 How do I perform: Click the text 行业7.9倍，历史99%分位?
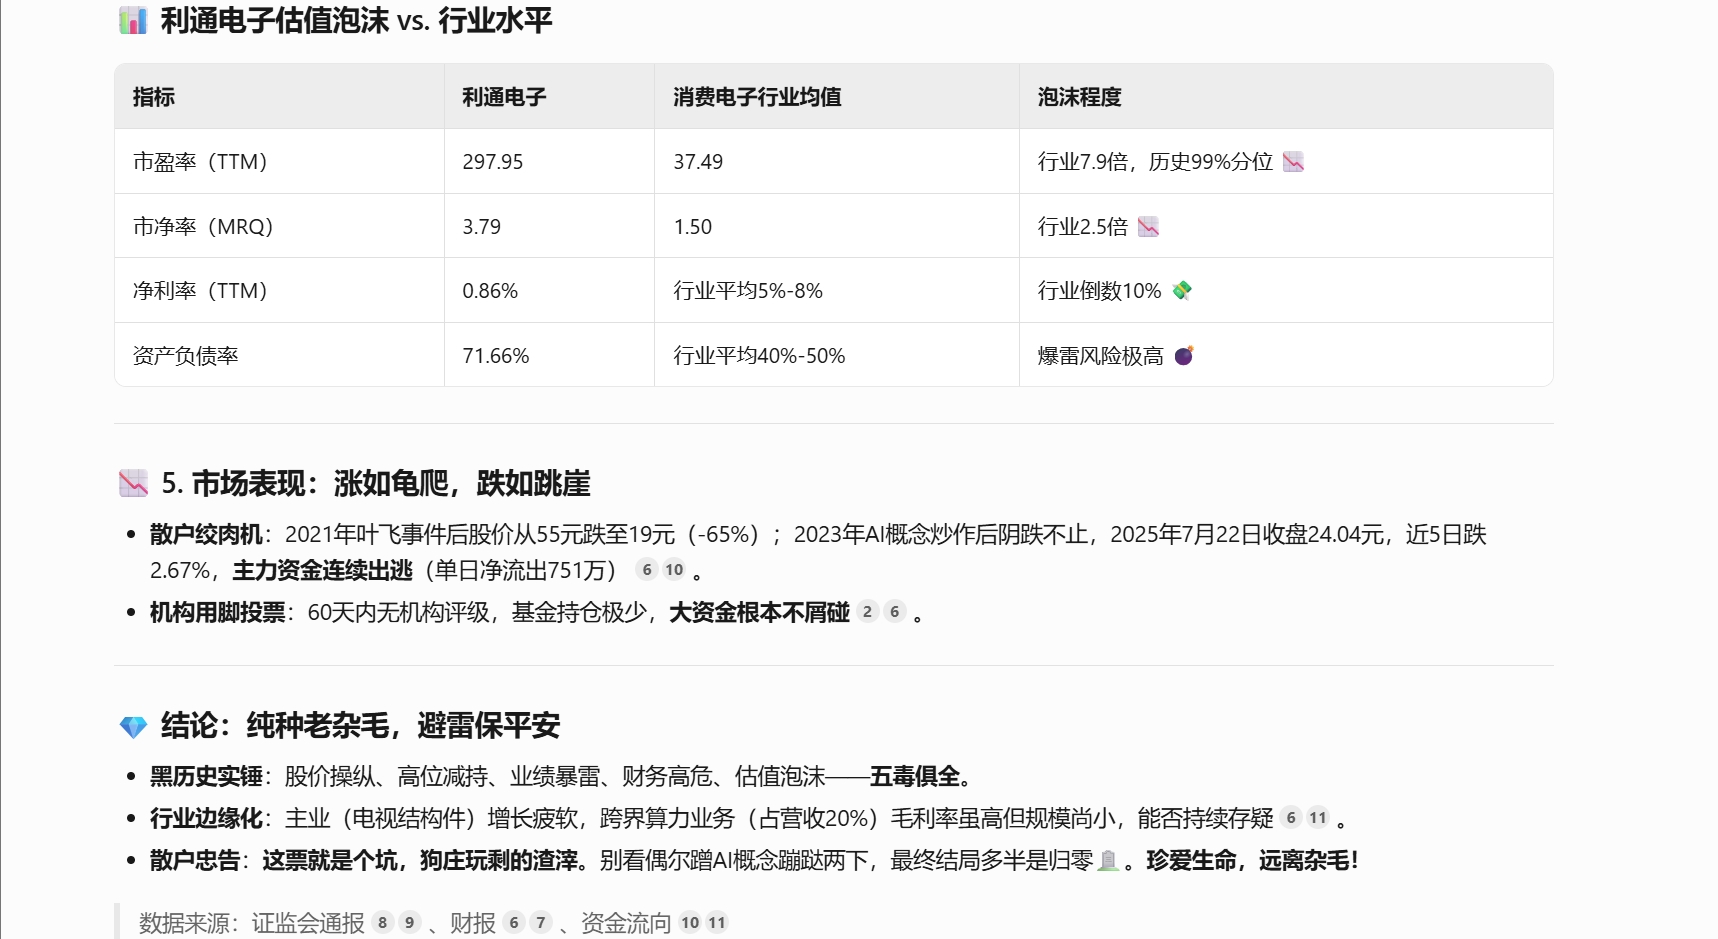point(1155,162)
